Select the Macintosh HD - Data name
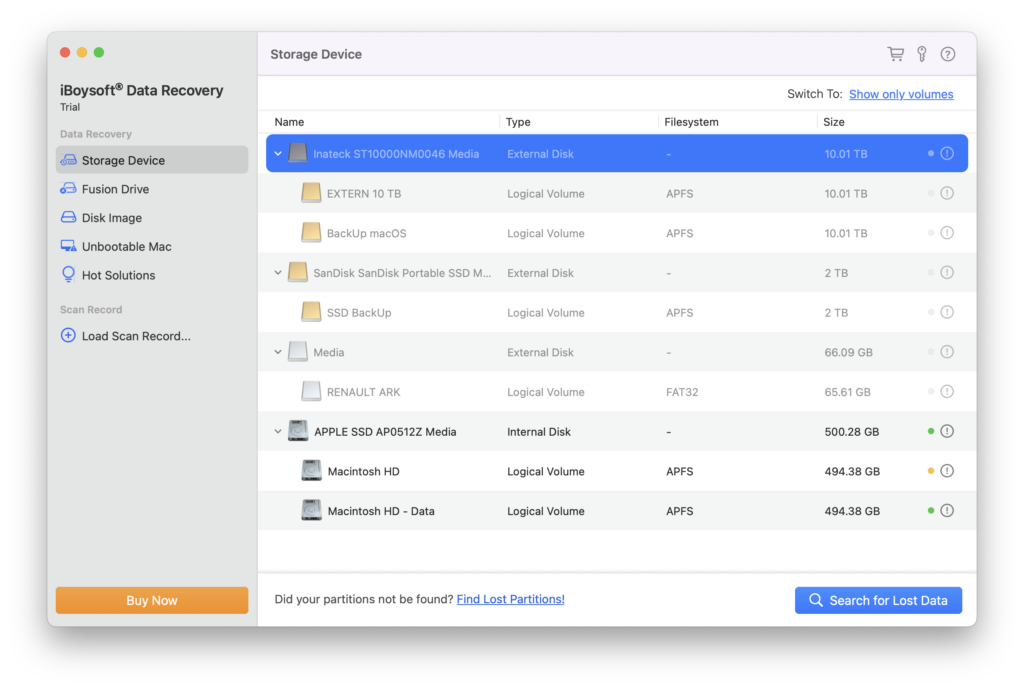 (381, 511)
